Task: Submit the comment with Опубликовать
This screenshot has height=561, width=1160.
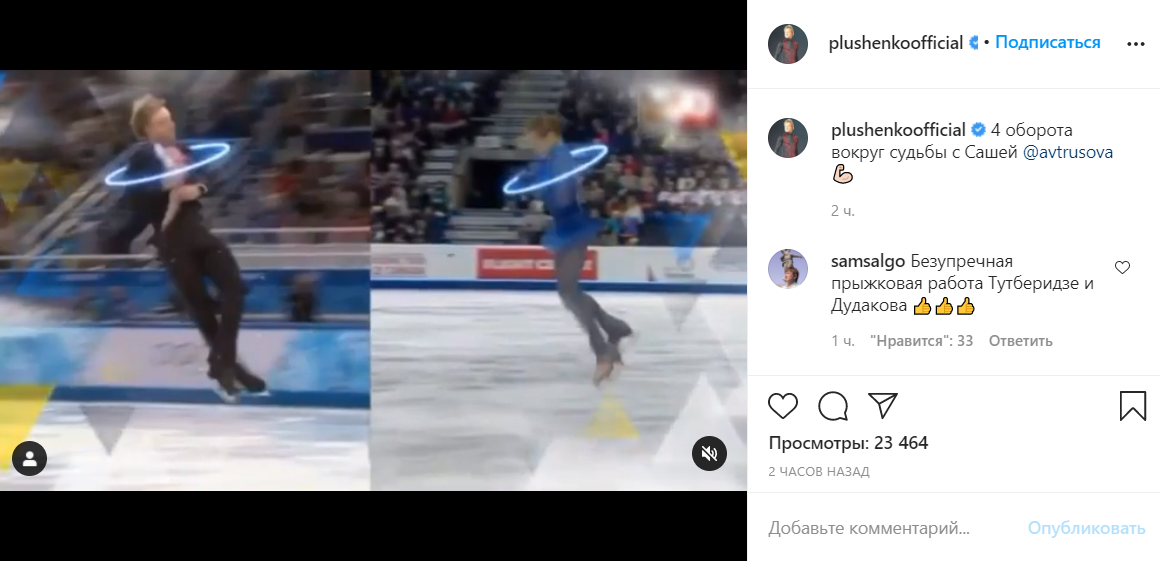Action: pos(1086,528)
